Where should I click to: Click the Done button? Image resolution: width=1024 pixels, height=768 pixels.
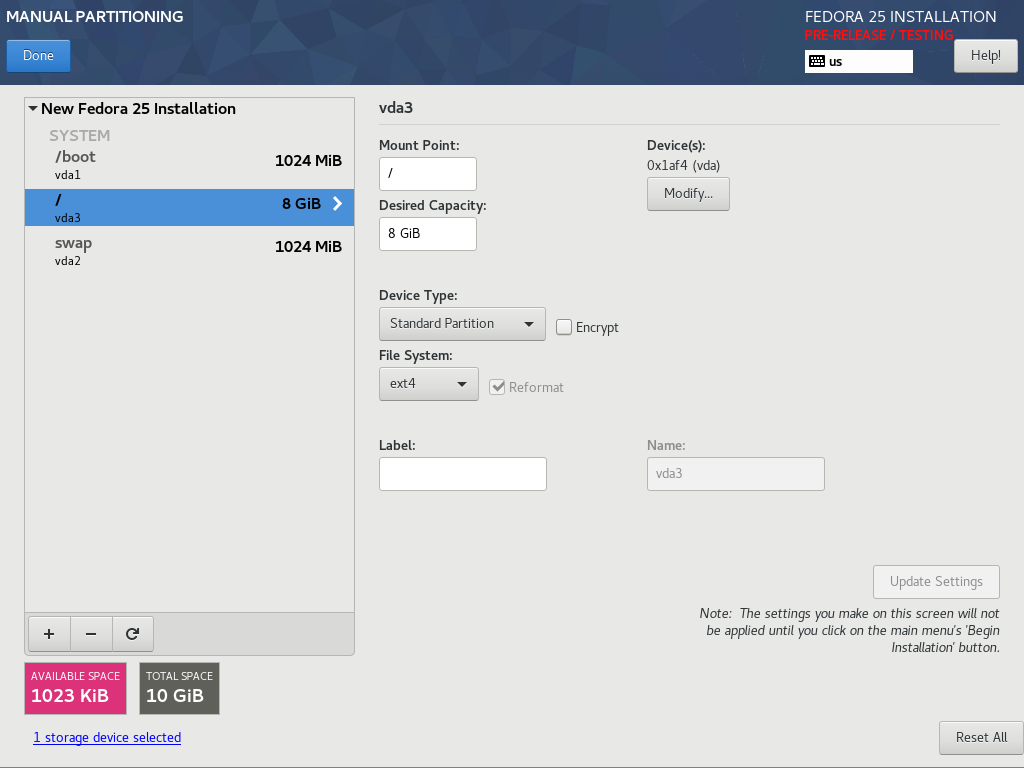tap(39, 56)
